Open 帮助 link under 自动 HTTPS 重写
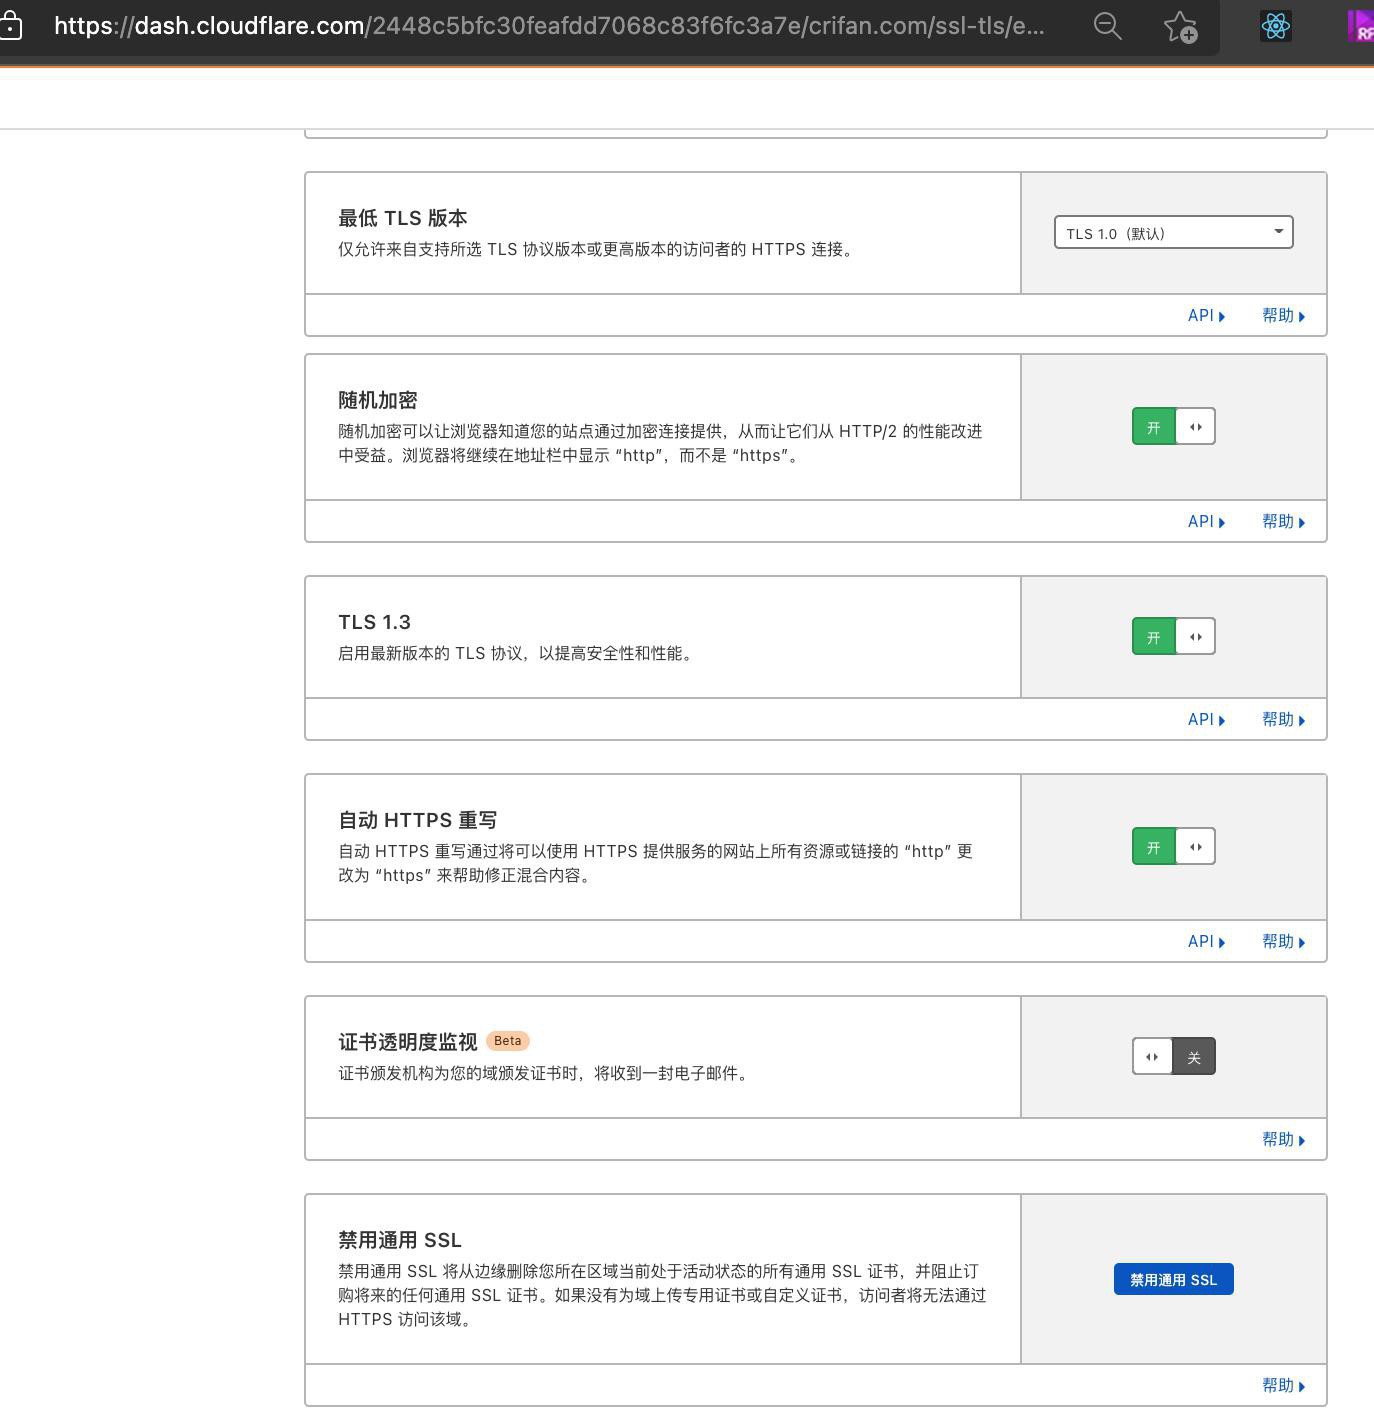Viewport: 1374px width, 1422px height. click(1283, 942)
